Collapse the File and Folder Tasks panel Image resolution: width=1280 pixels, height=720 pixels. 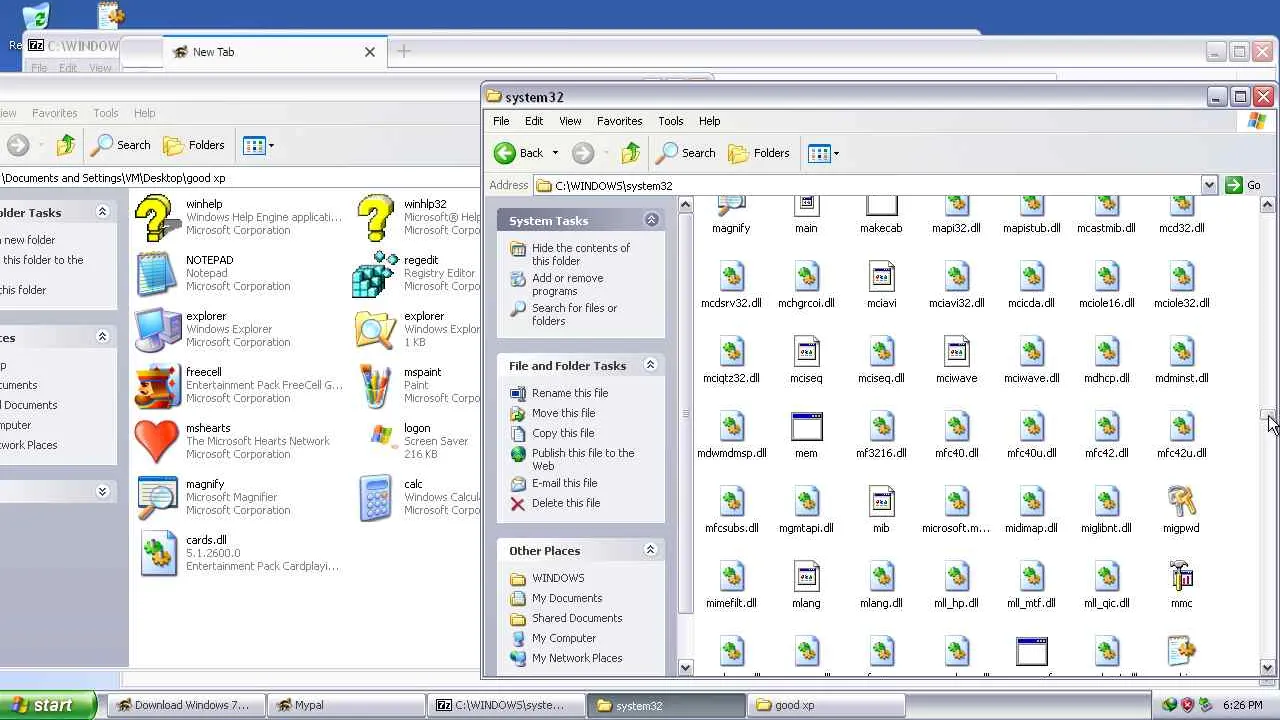(650, 365)
